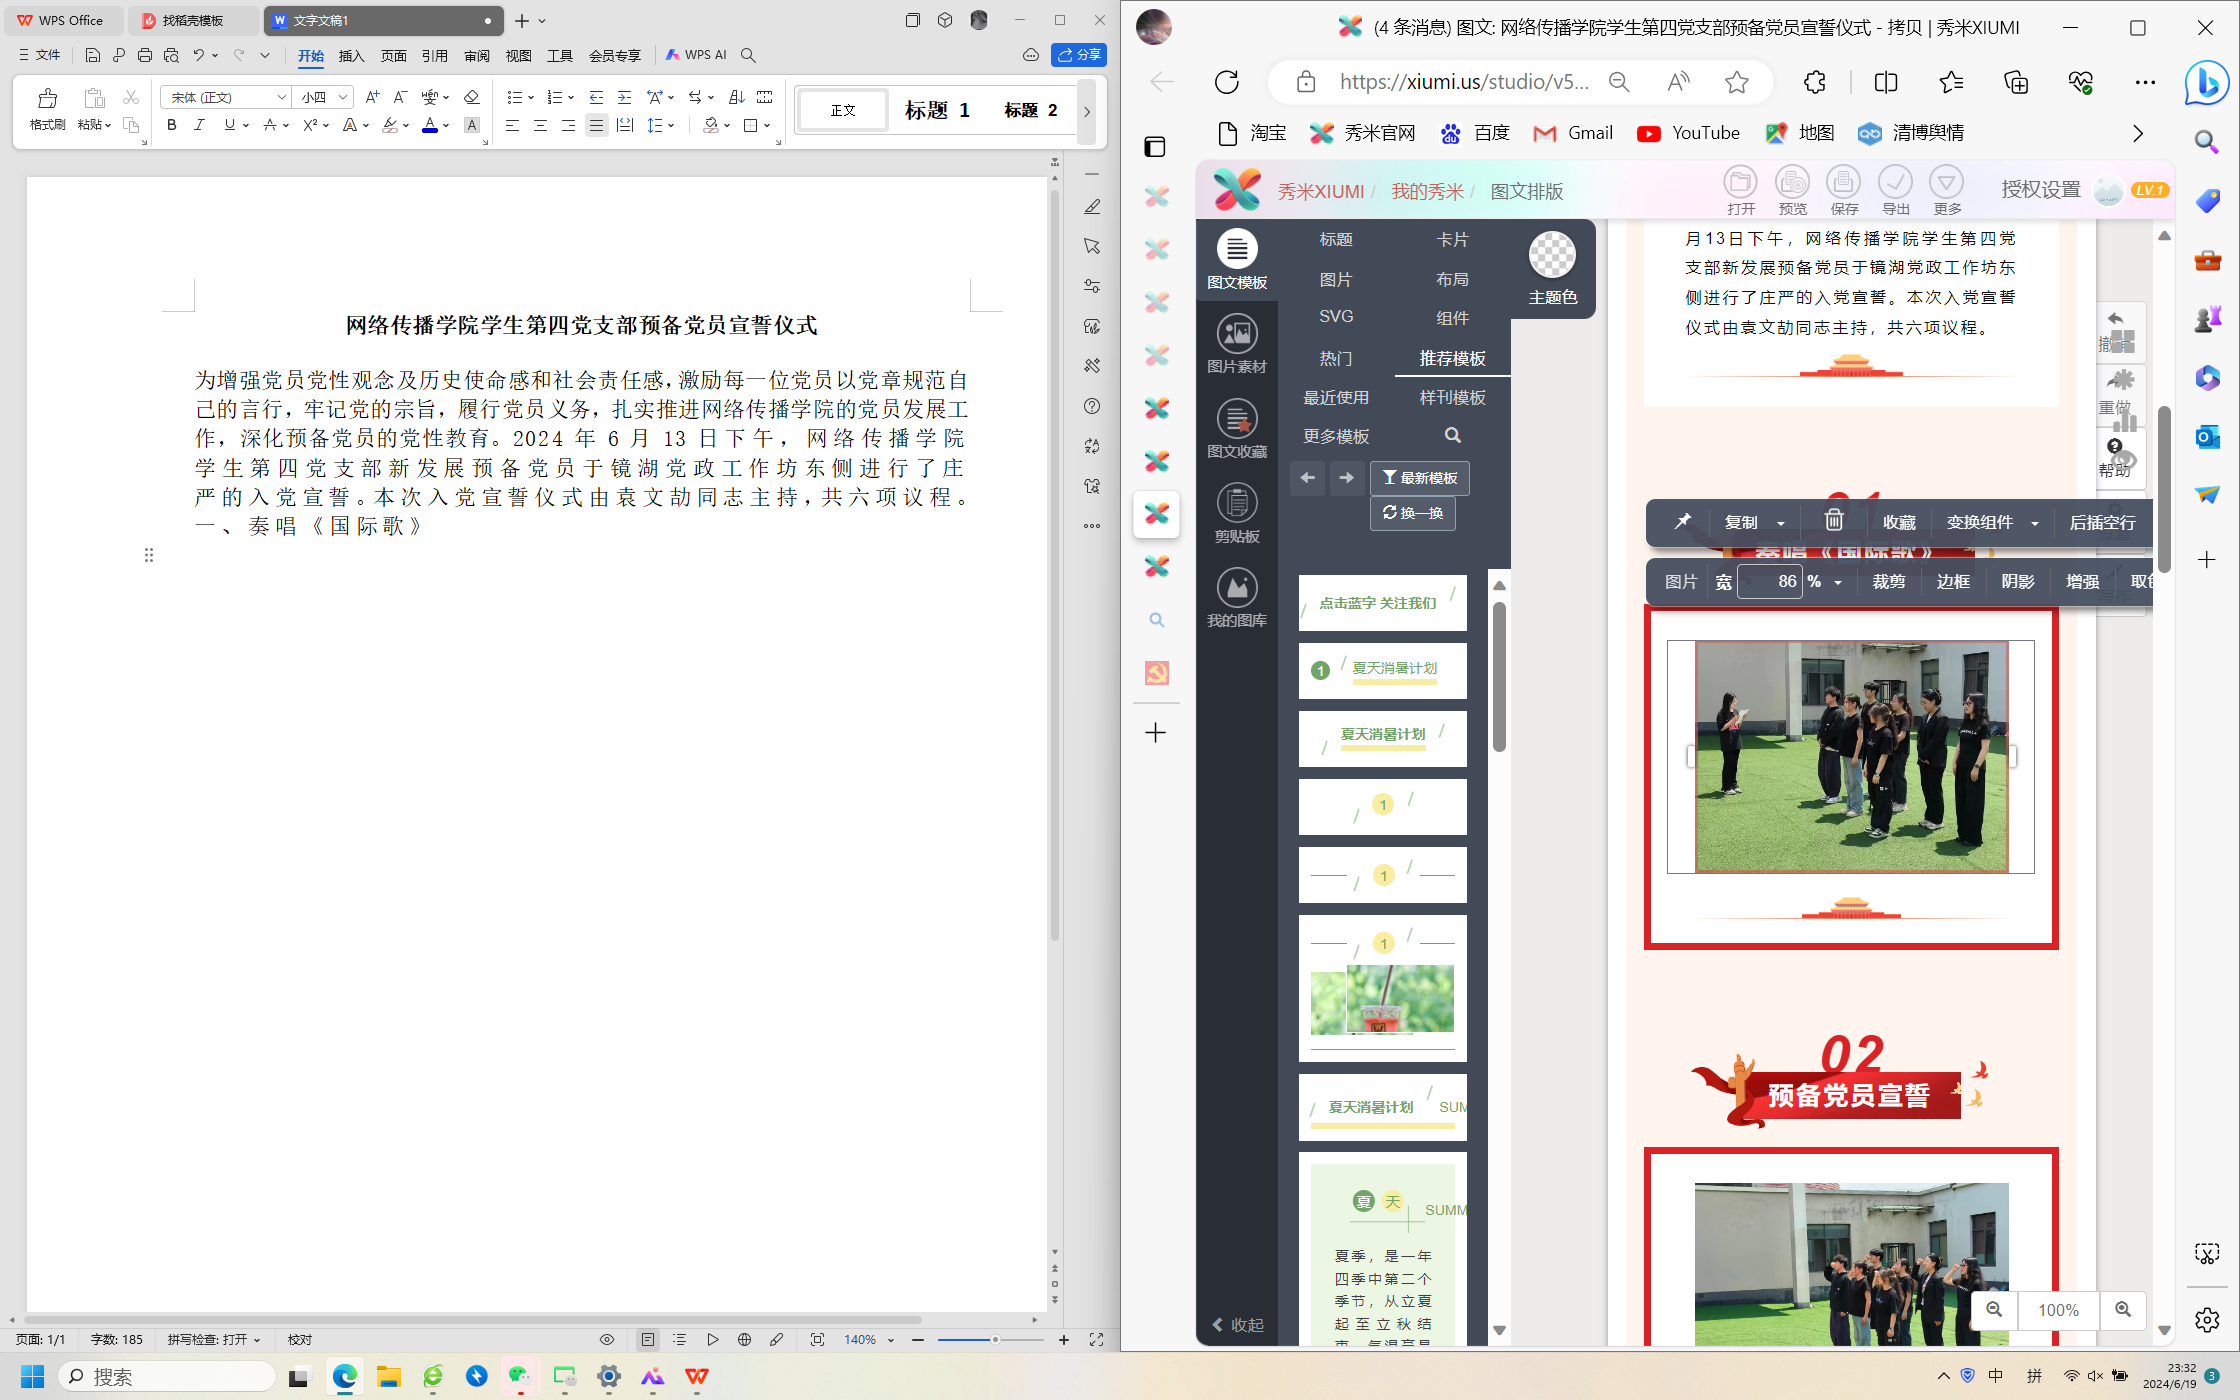The image size is (2240, 1400).
Task: Switch to the 插入 ribbon tab
Action: point(351,56)
